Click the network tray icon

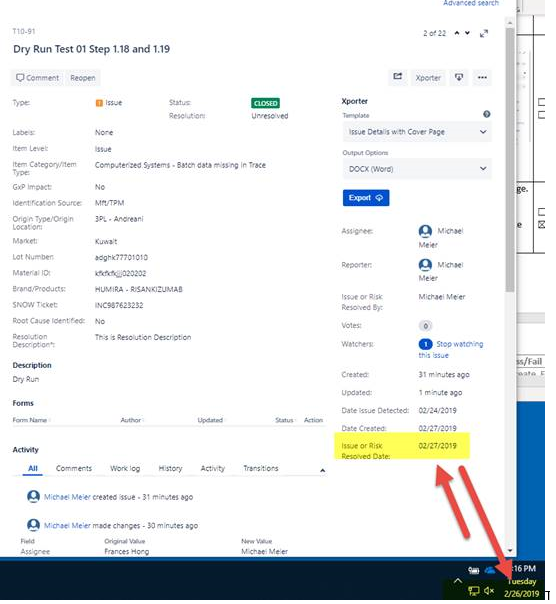pyautogui.click(x=474, y=591)
